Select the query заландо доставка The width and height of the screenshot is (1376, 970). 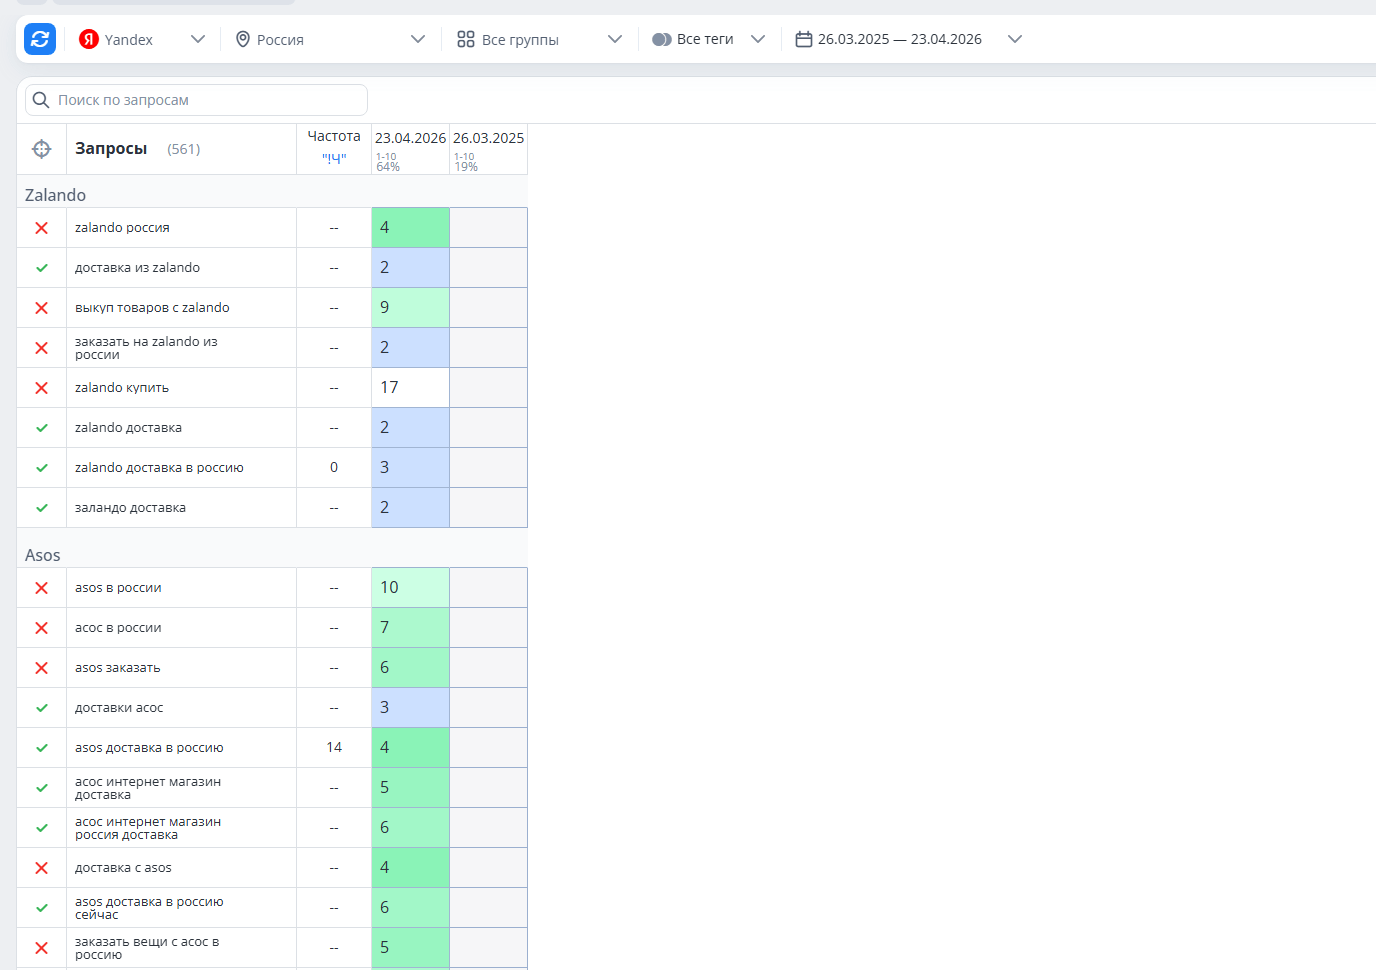click(x=130, y=508)
